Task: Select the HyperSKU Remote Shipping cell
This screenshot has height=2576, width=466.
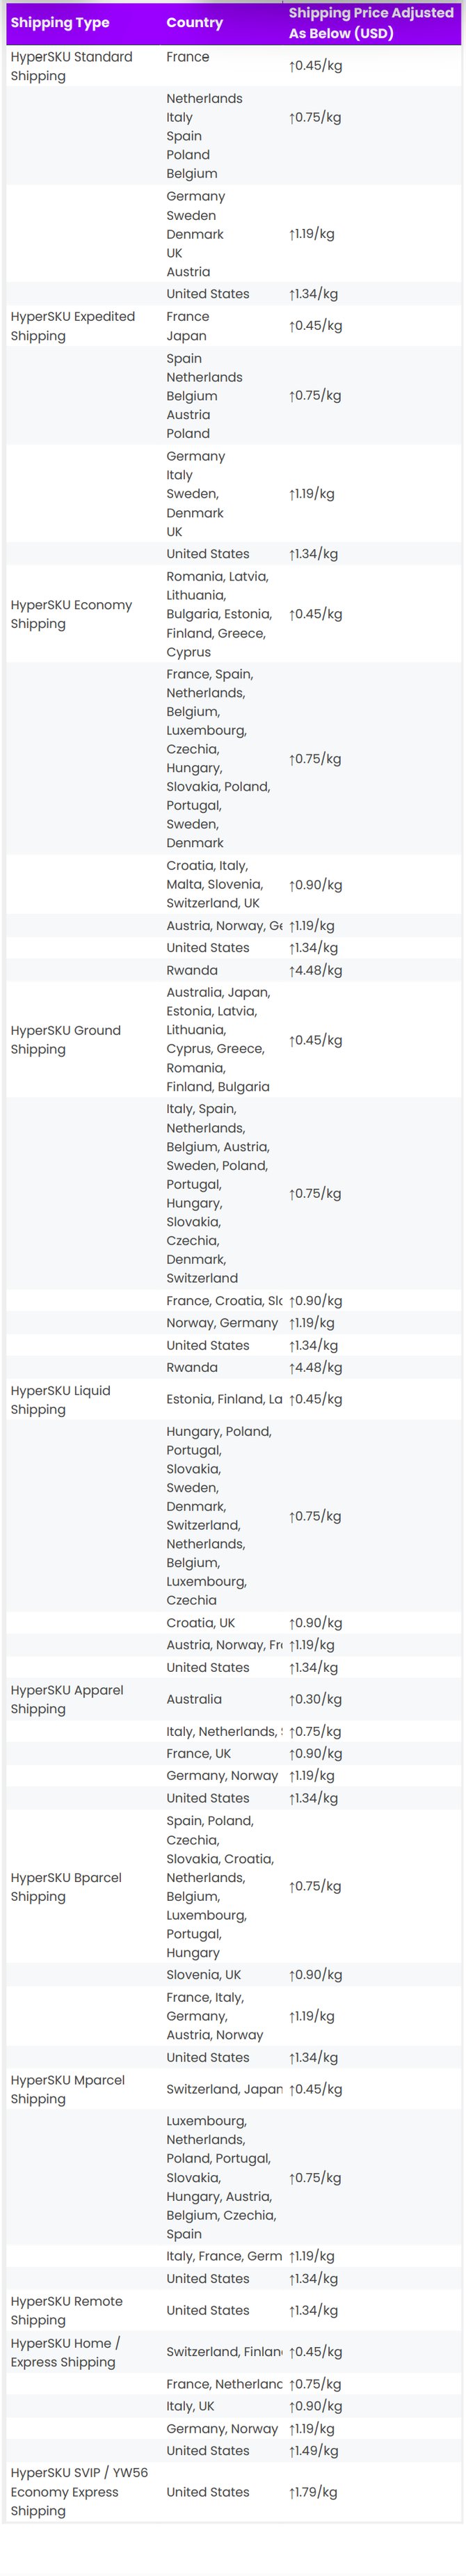Action: pyautogui.click(x=66, y=2310)
